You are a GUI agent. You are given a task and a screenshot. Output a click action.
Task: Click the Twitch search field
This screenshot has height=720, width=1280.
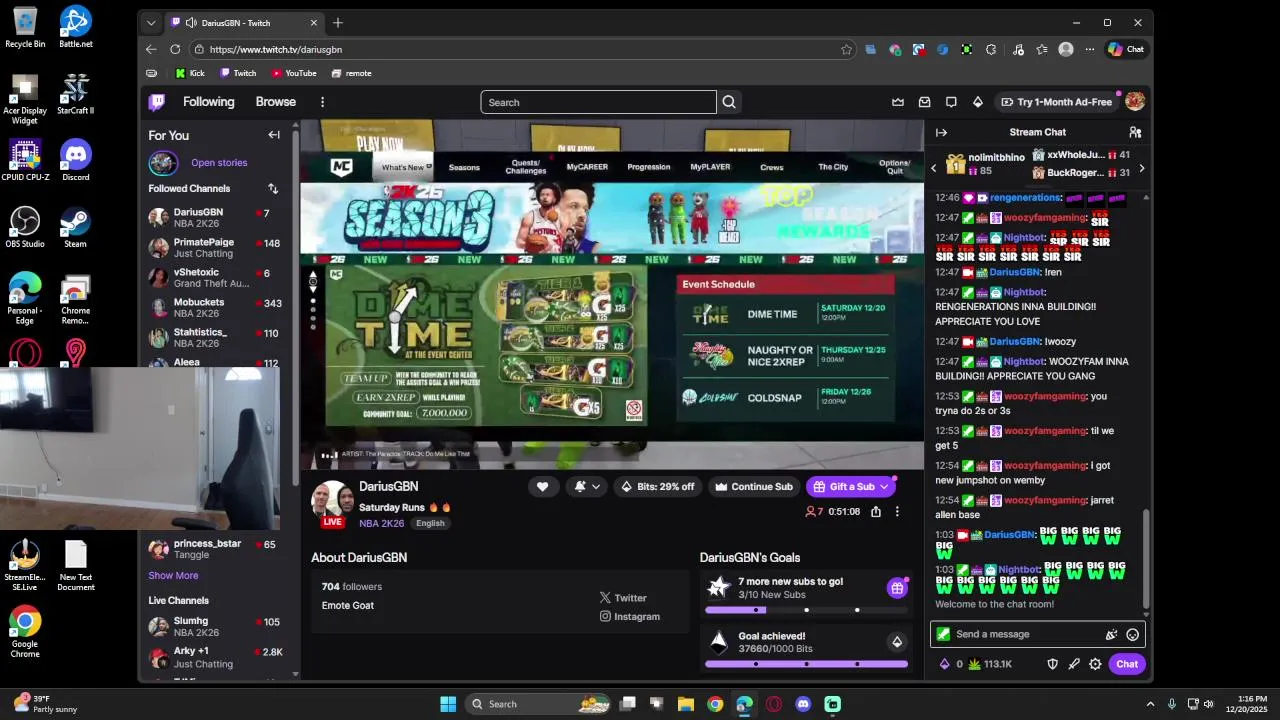click(598, 102)
